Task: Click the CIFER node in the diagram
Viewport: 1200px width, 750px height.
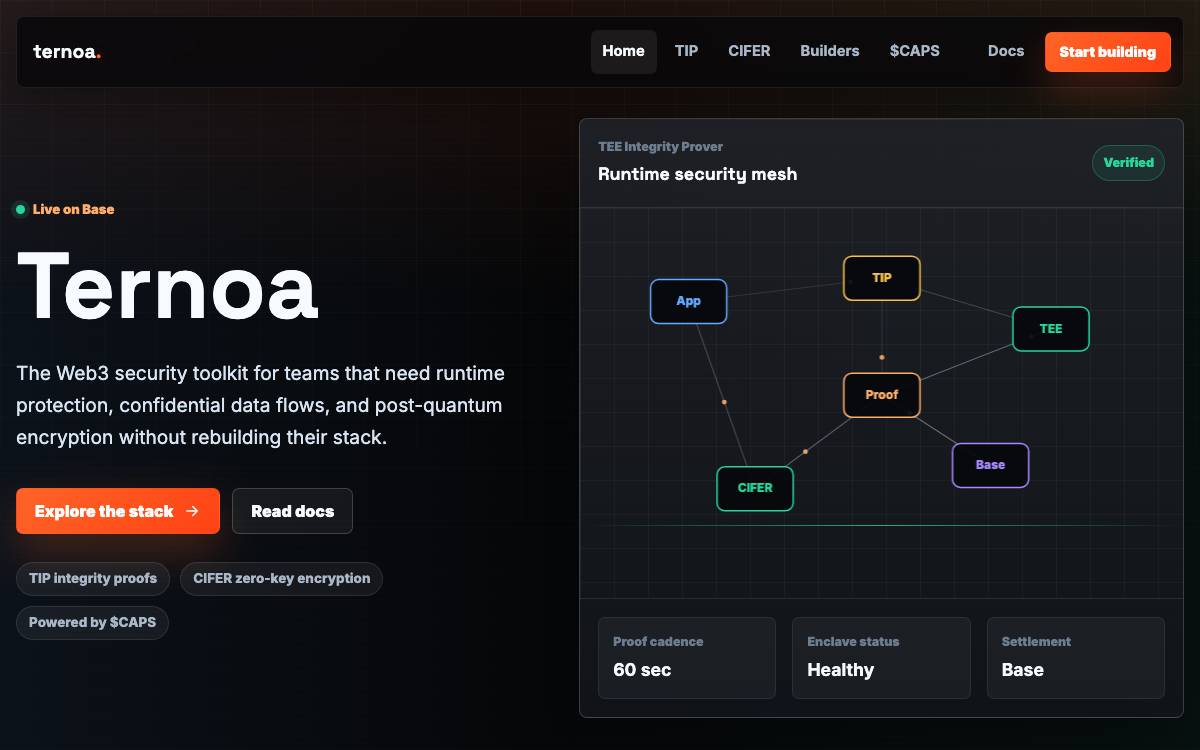Action: (755, 488)
